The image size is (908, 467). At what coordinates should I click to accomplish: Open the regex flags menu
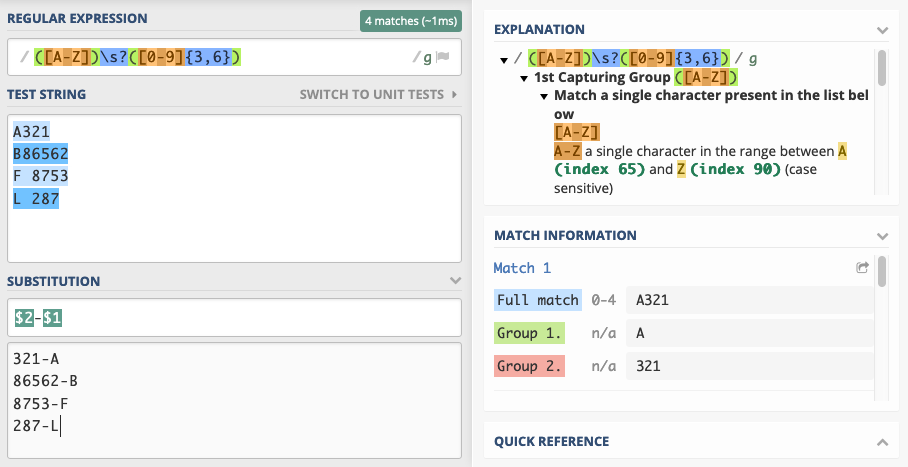[442, 57]
